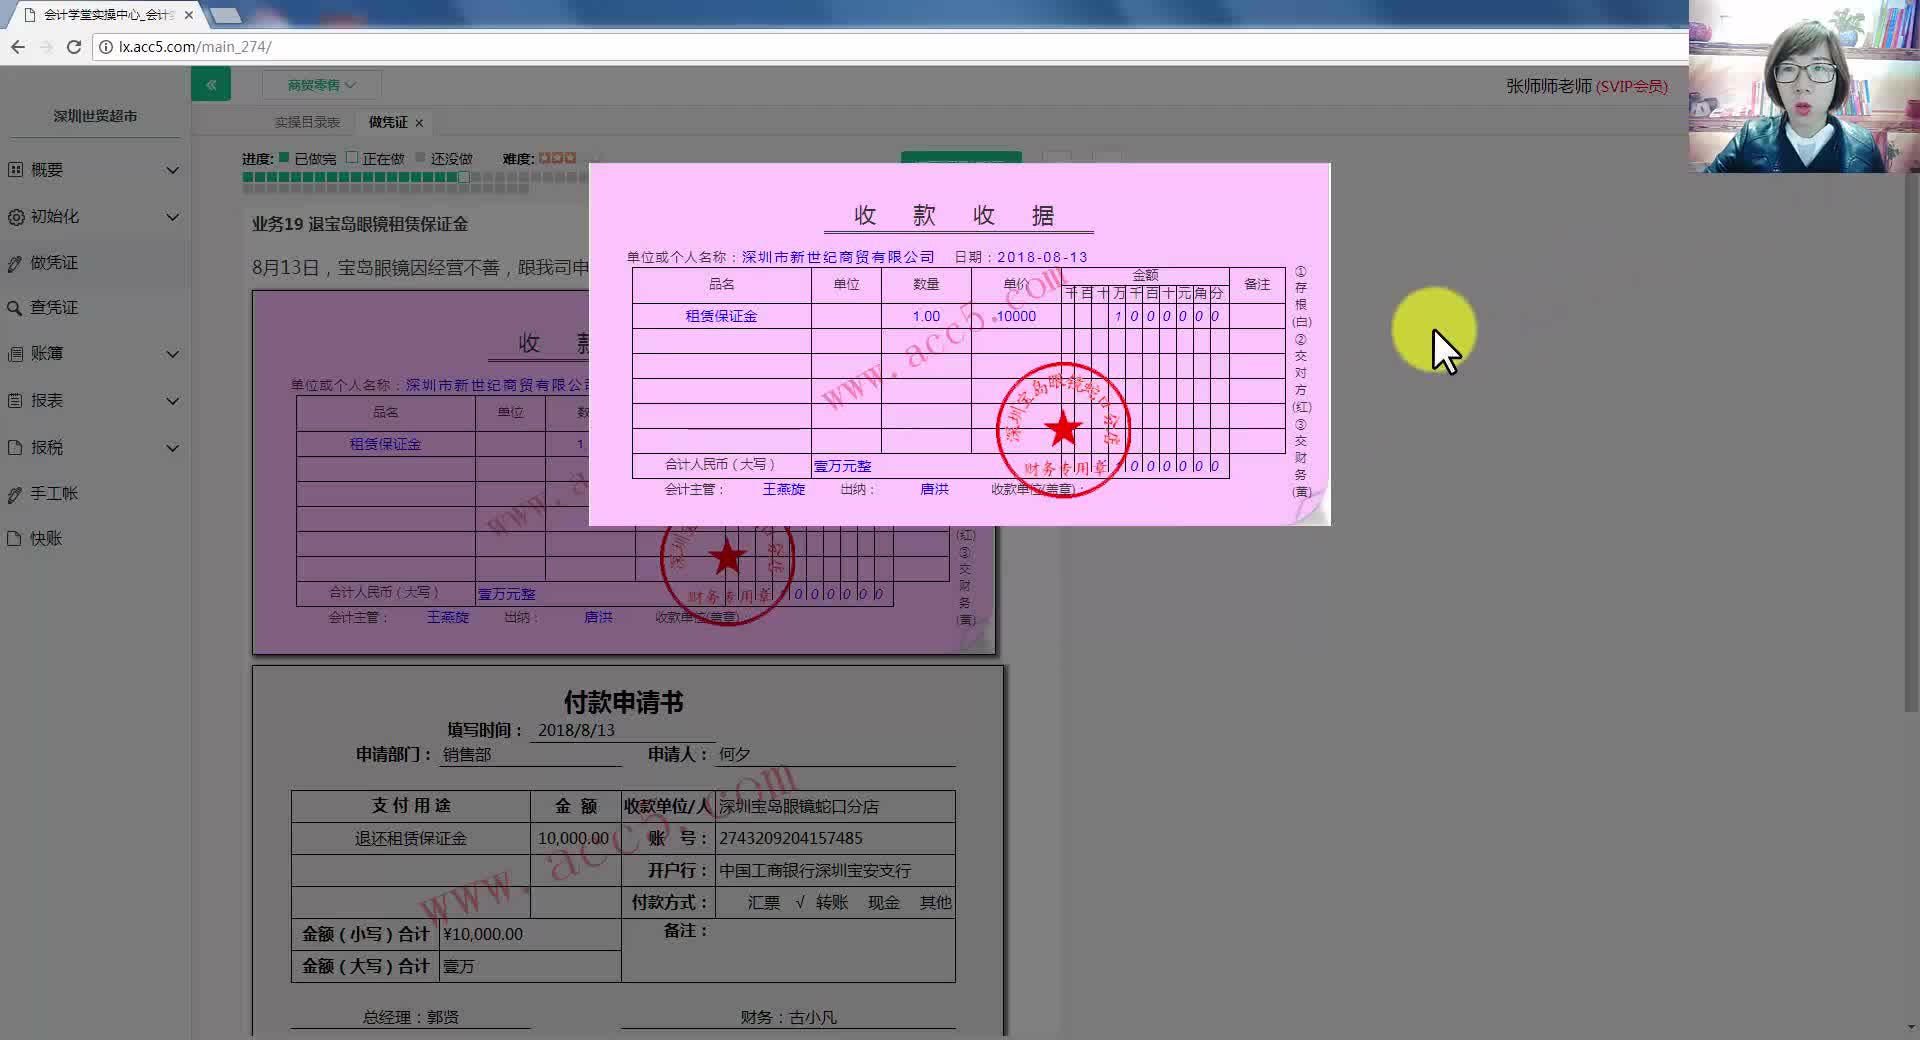Click the 账簿 book icon
The width and height of the screenshot is (1920, 1040).
14,354
